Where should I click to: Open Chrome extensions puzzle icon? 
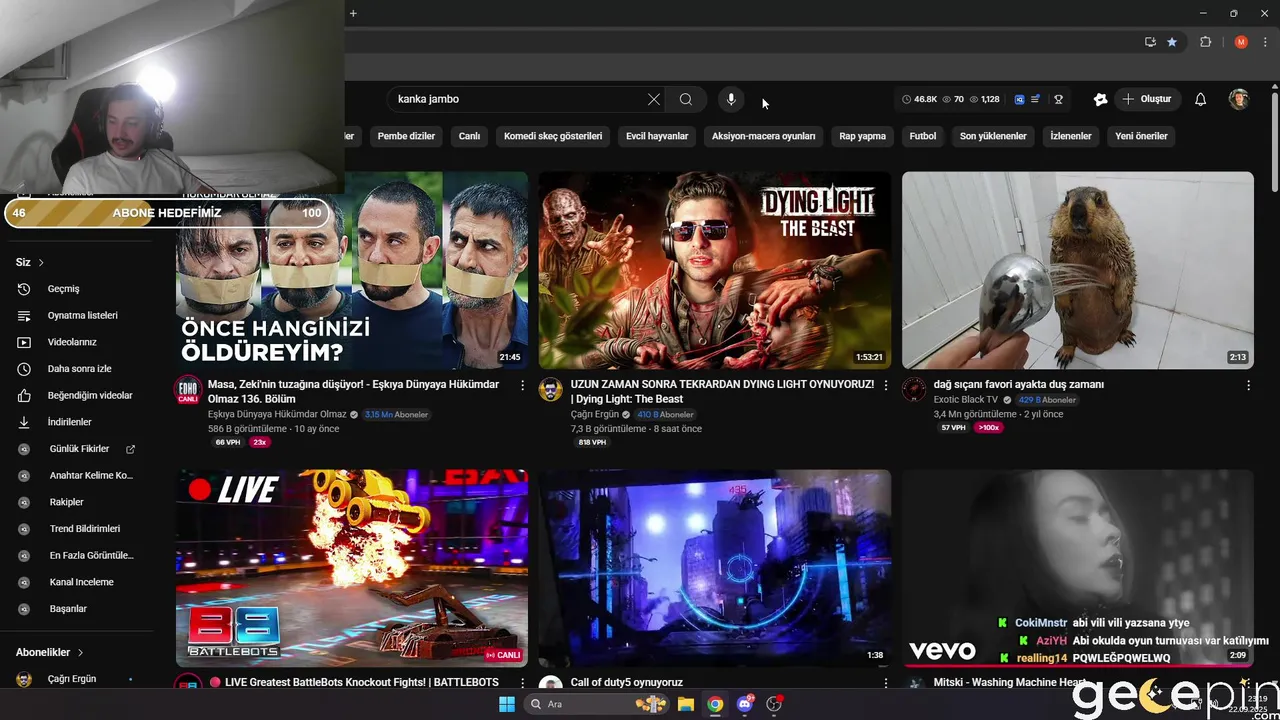1205,42
